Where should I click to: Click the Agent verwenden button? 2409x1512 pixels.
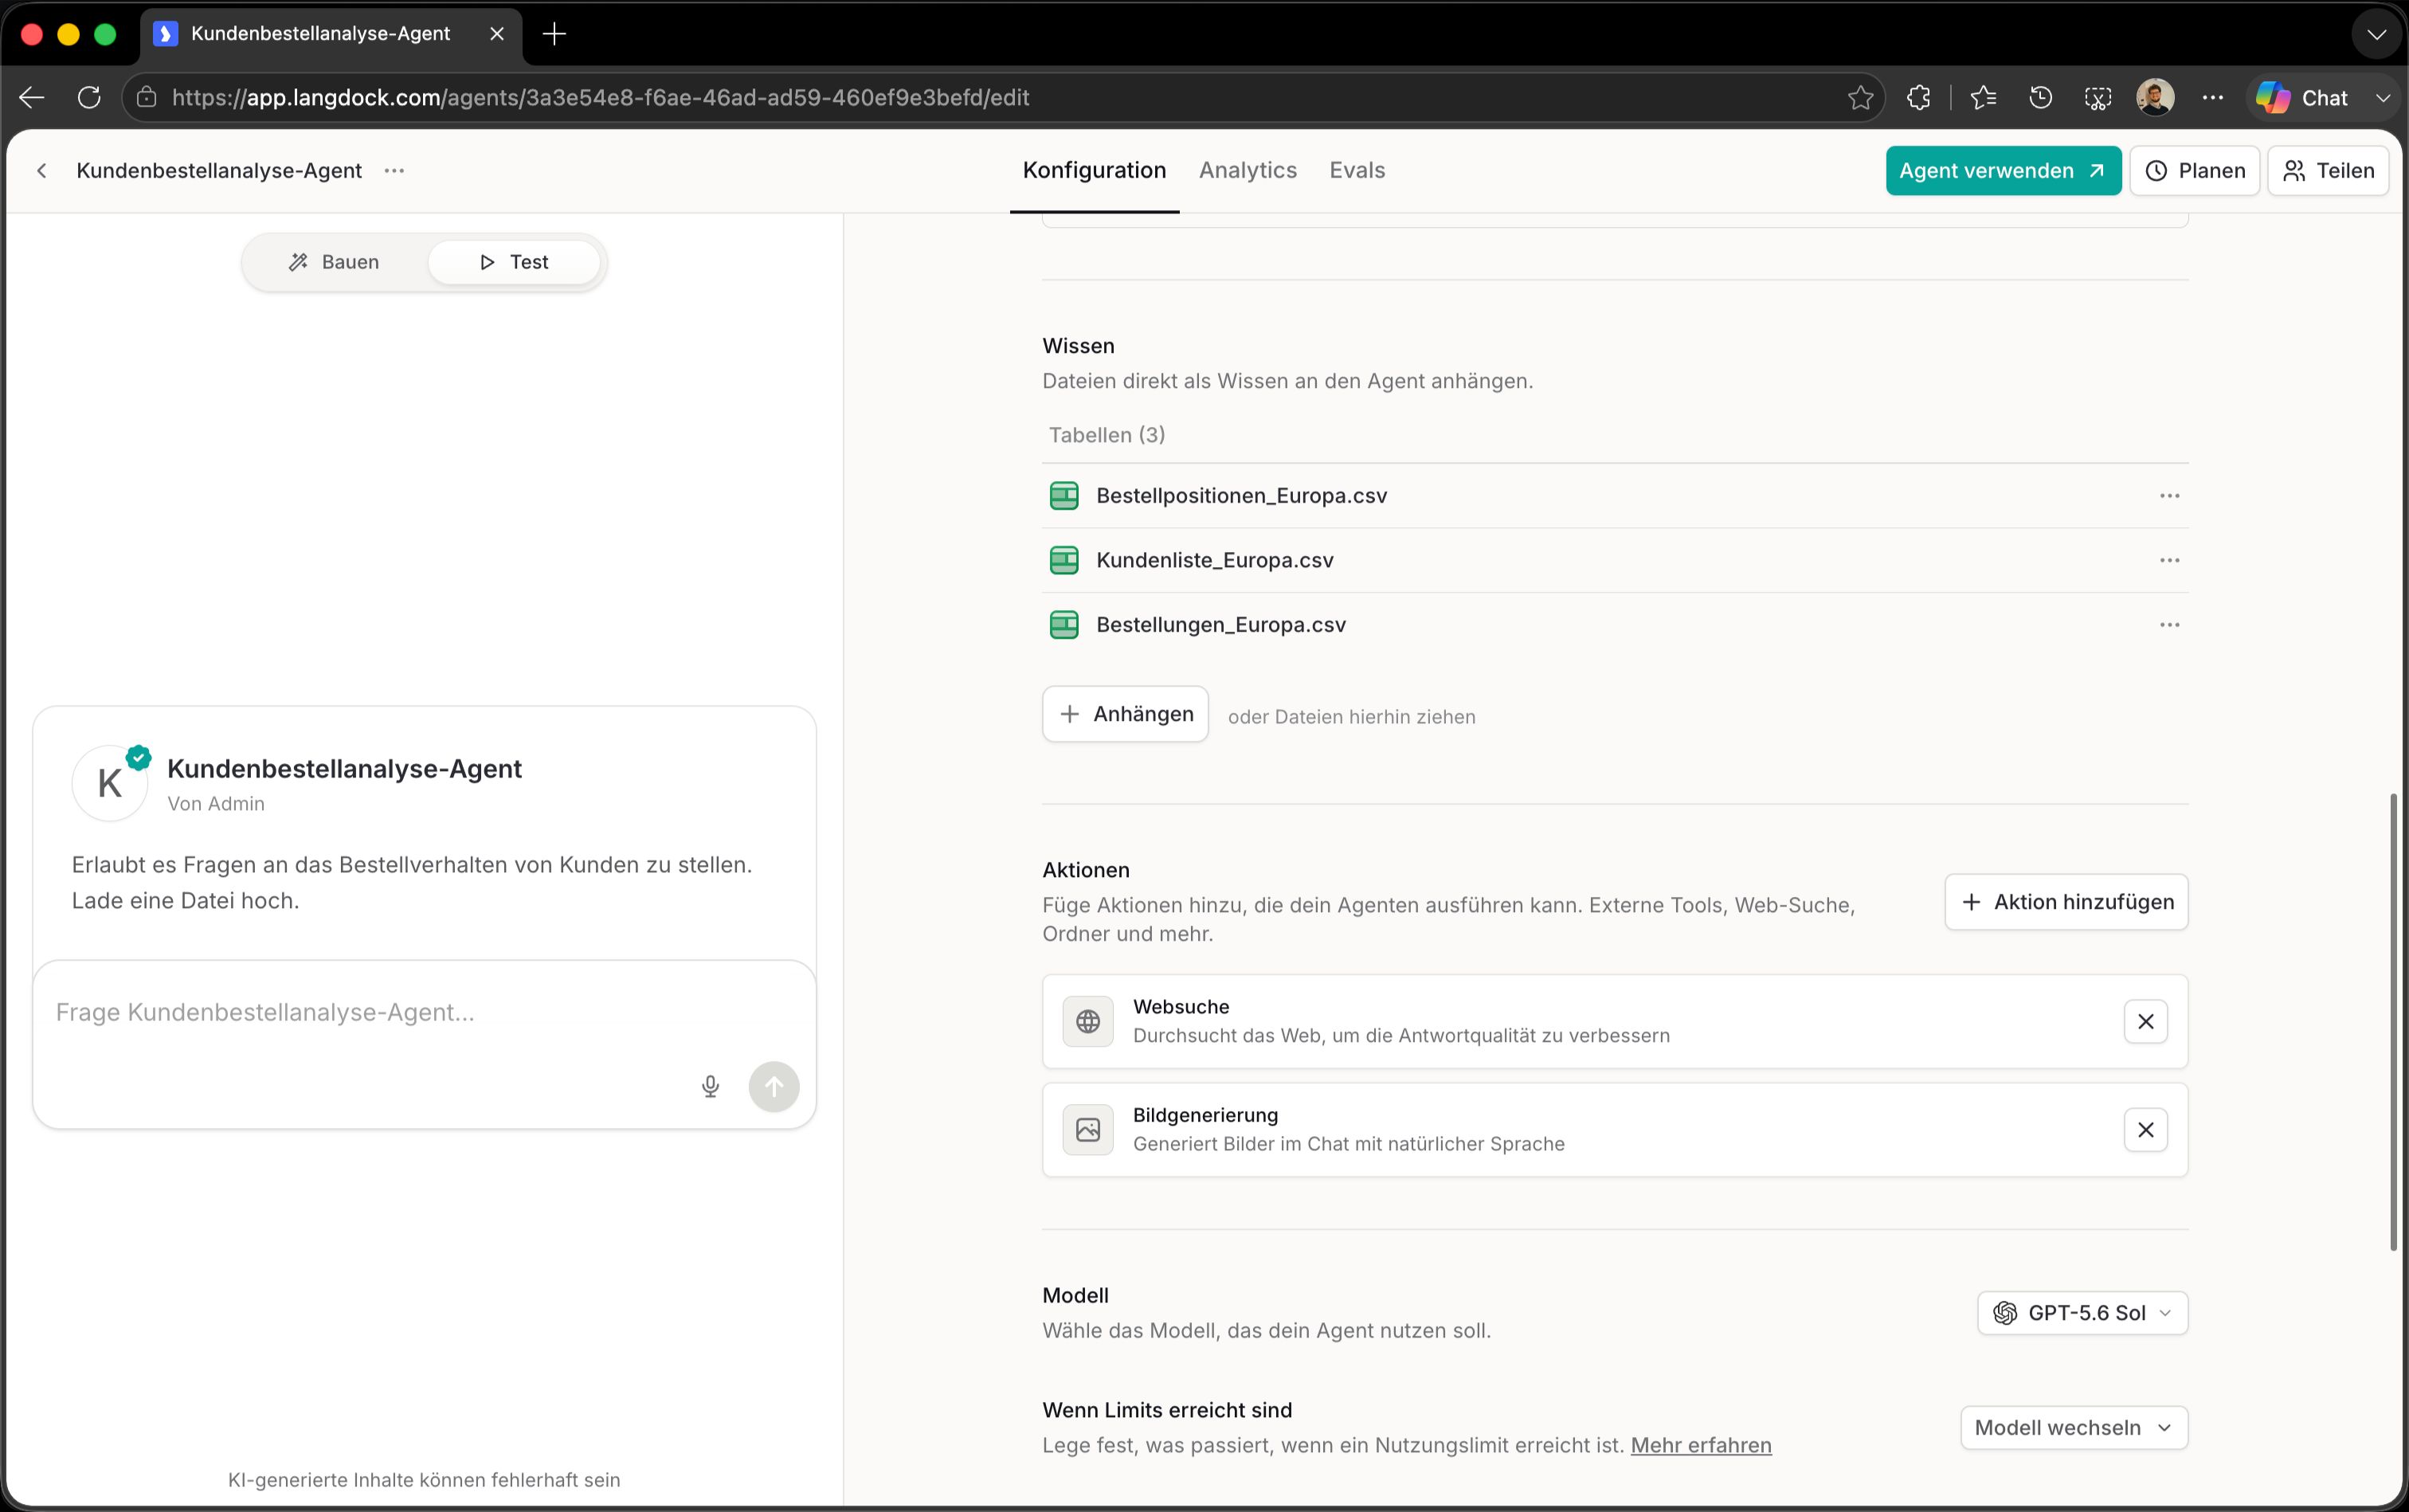click(2003, 171)
